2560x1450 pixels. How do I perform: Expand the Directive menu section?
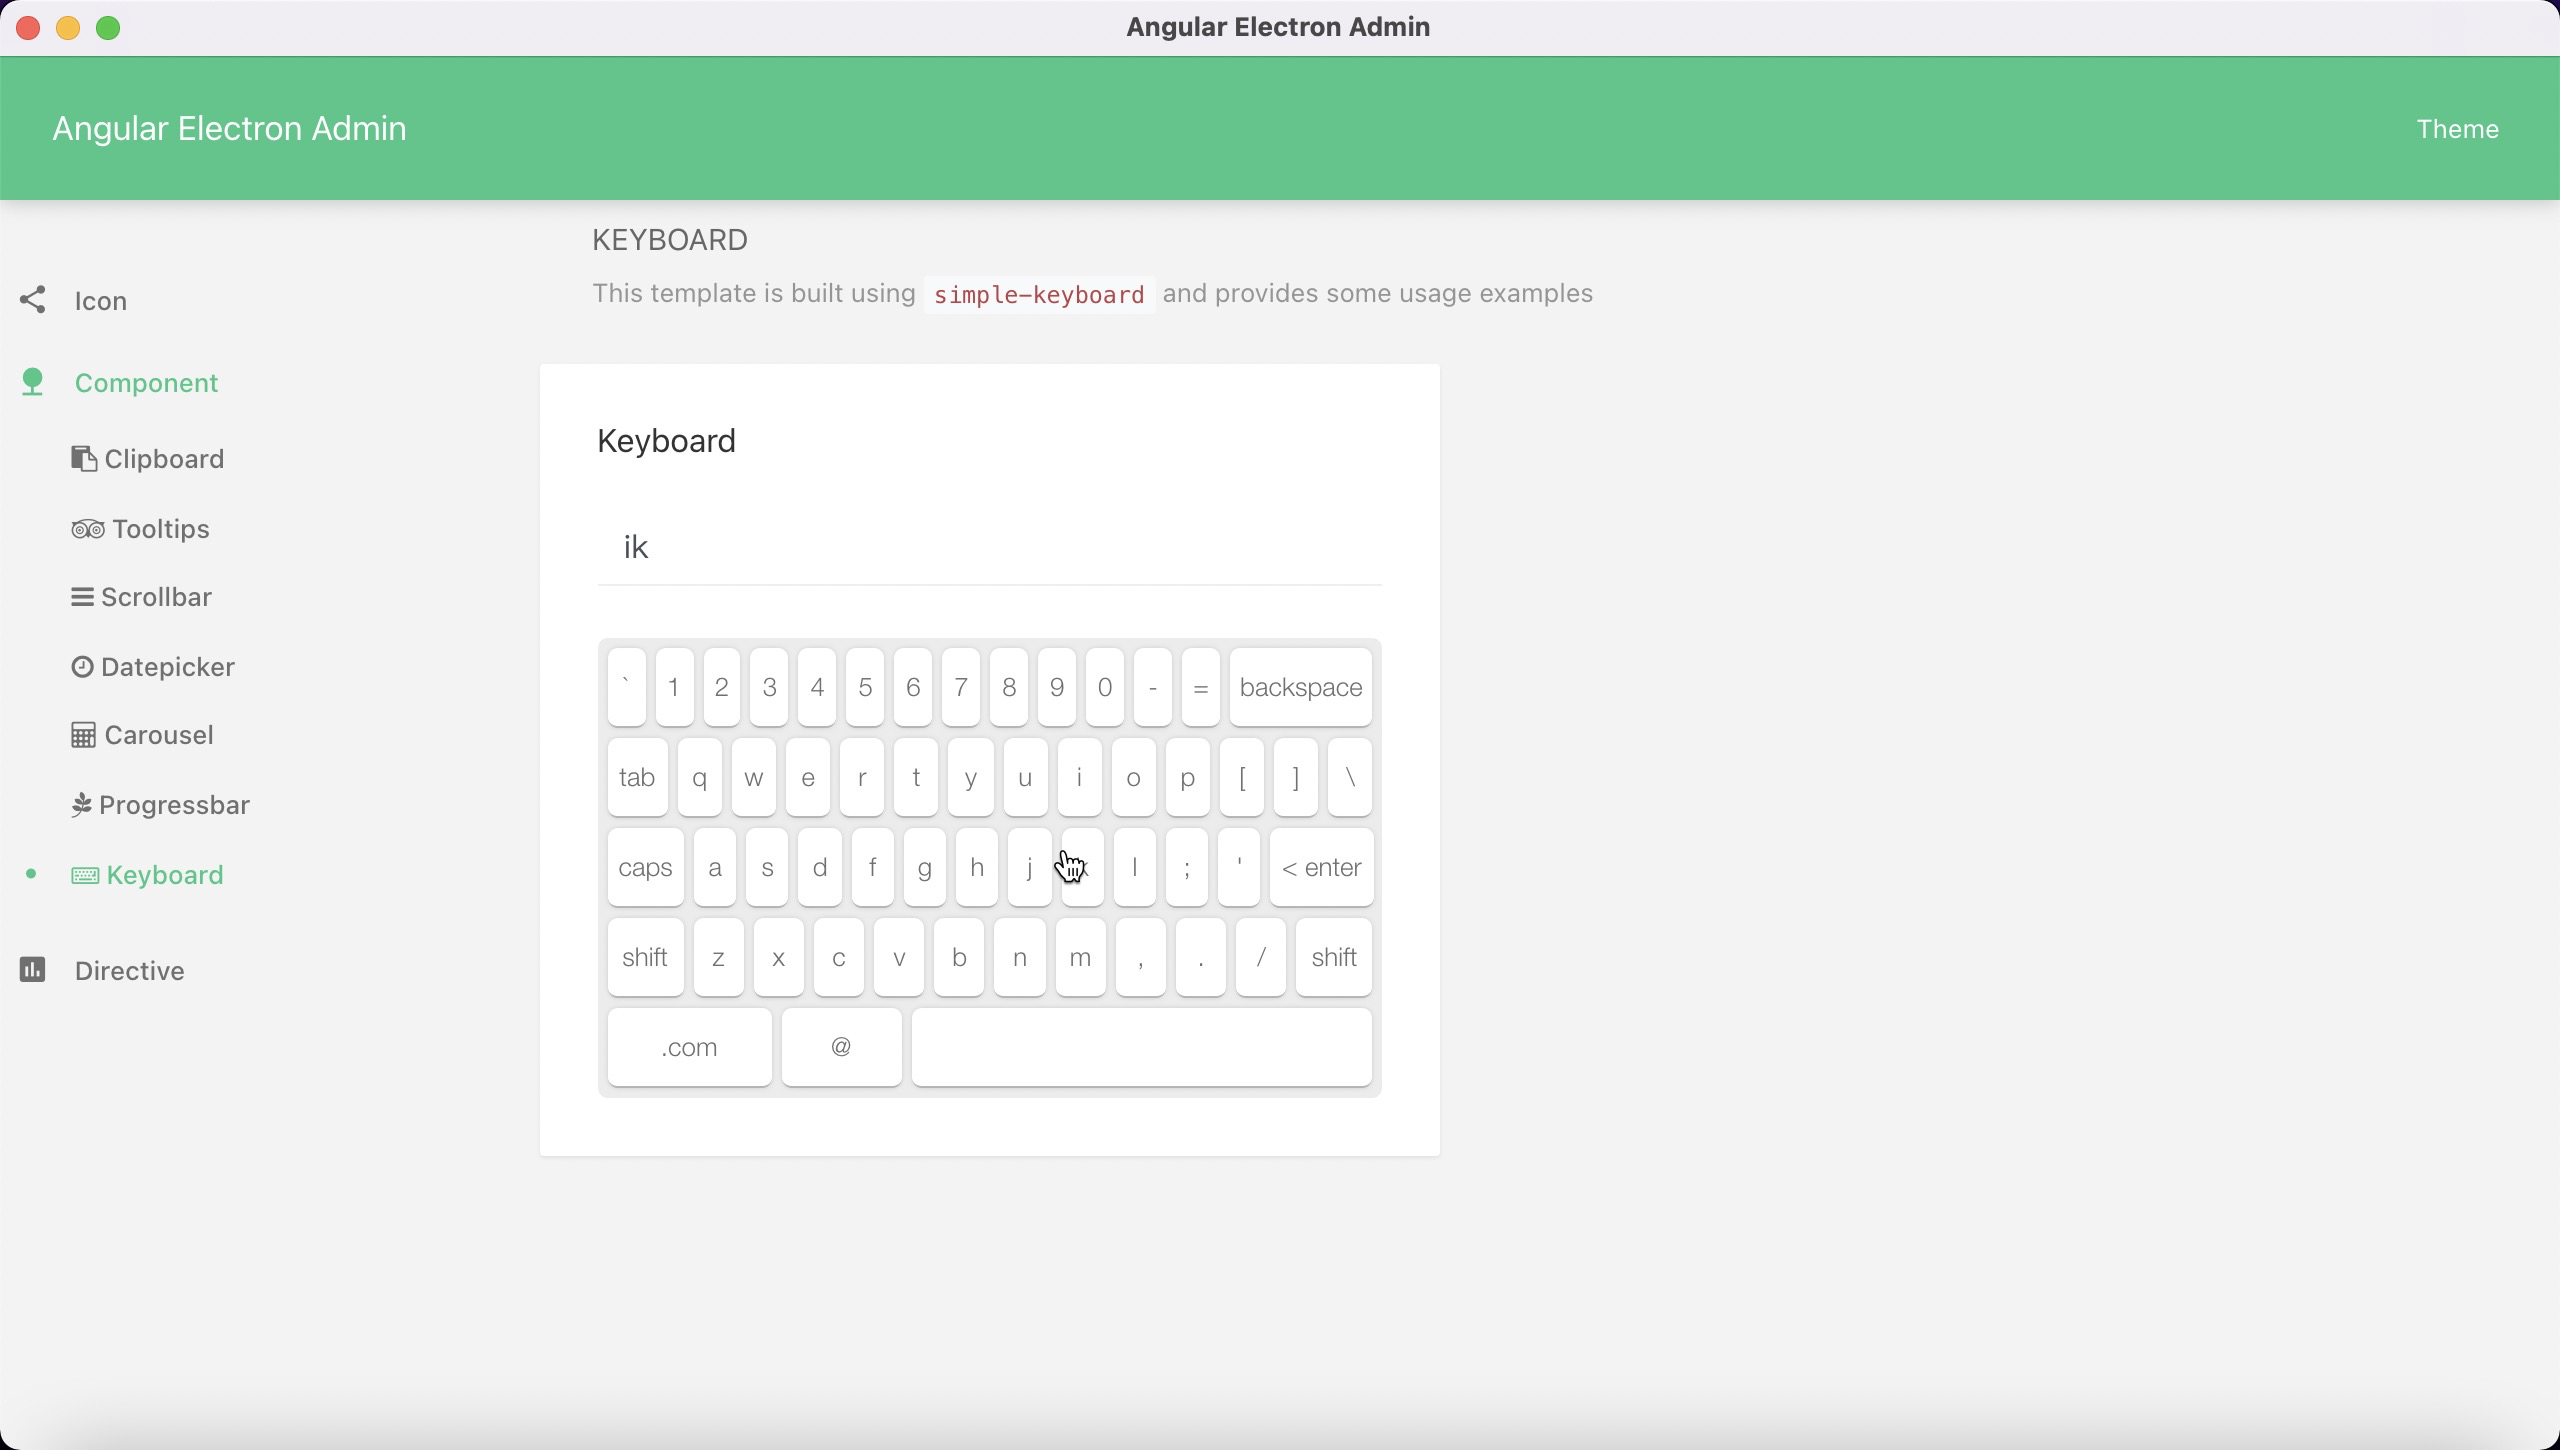tap(129, 971)
